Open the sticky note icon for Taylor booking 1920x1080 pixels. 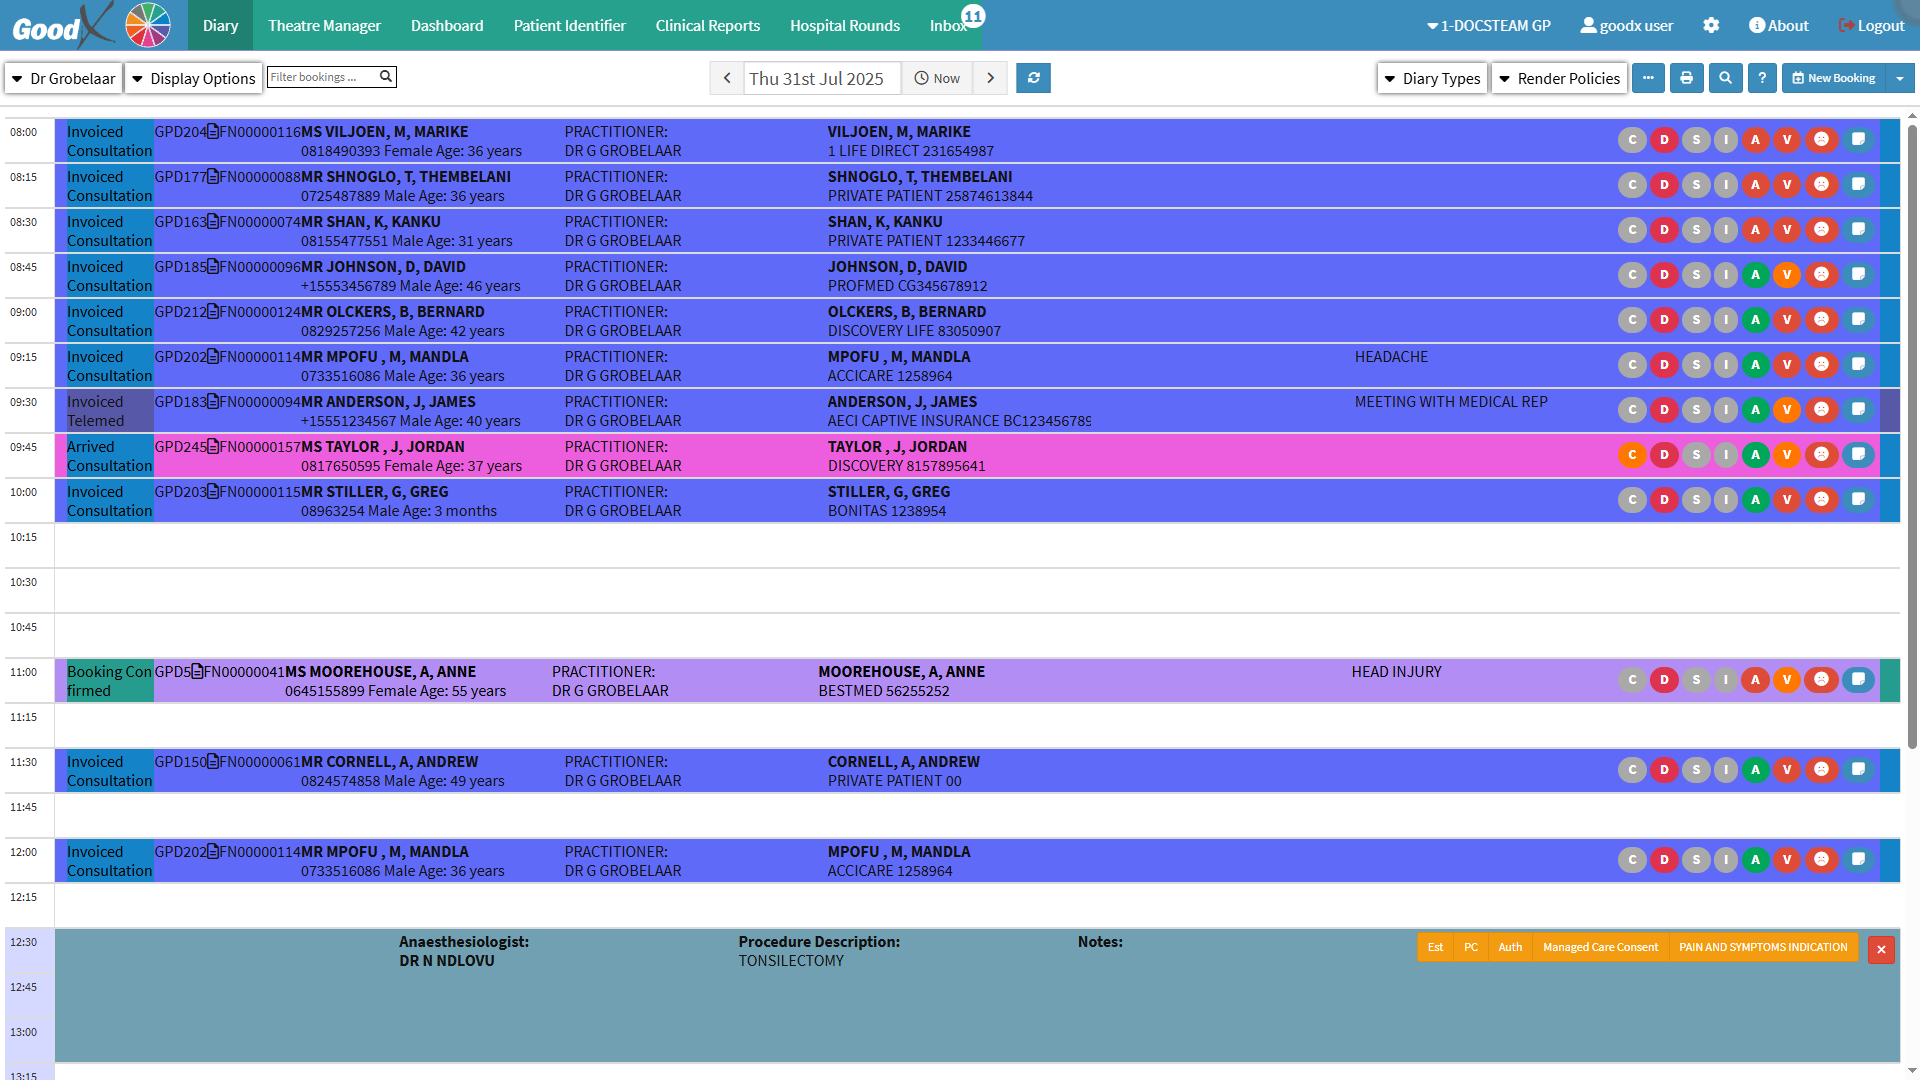(1858, 455)
